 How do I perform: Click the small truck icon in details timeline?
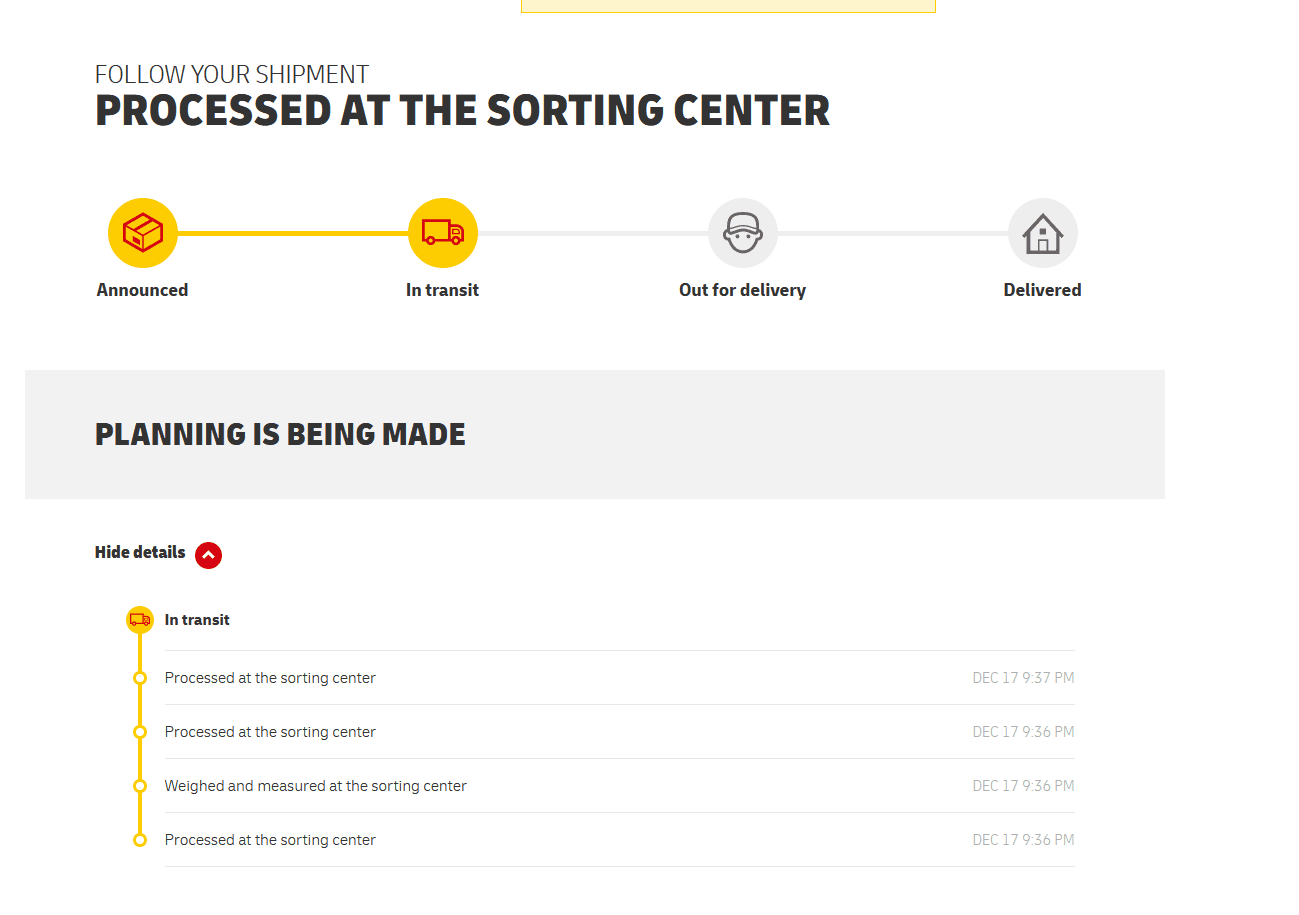pyautogui.click(x=140, y=620)
